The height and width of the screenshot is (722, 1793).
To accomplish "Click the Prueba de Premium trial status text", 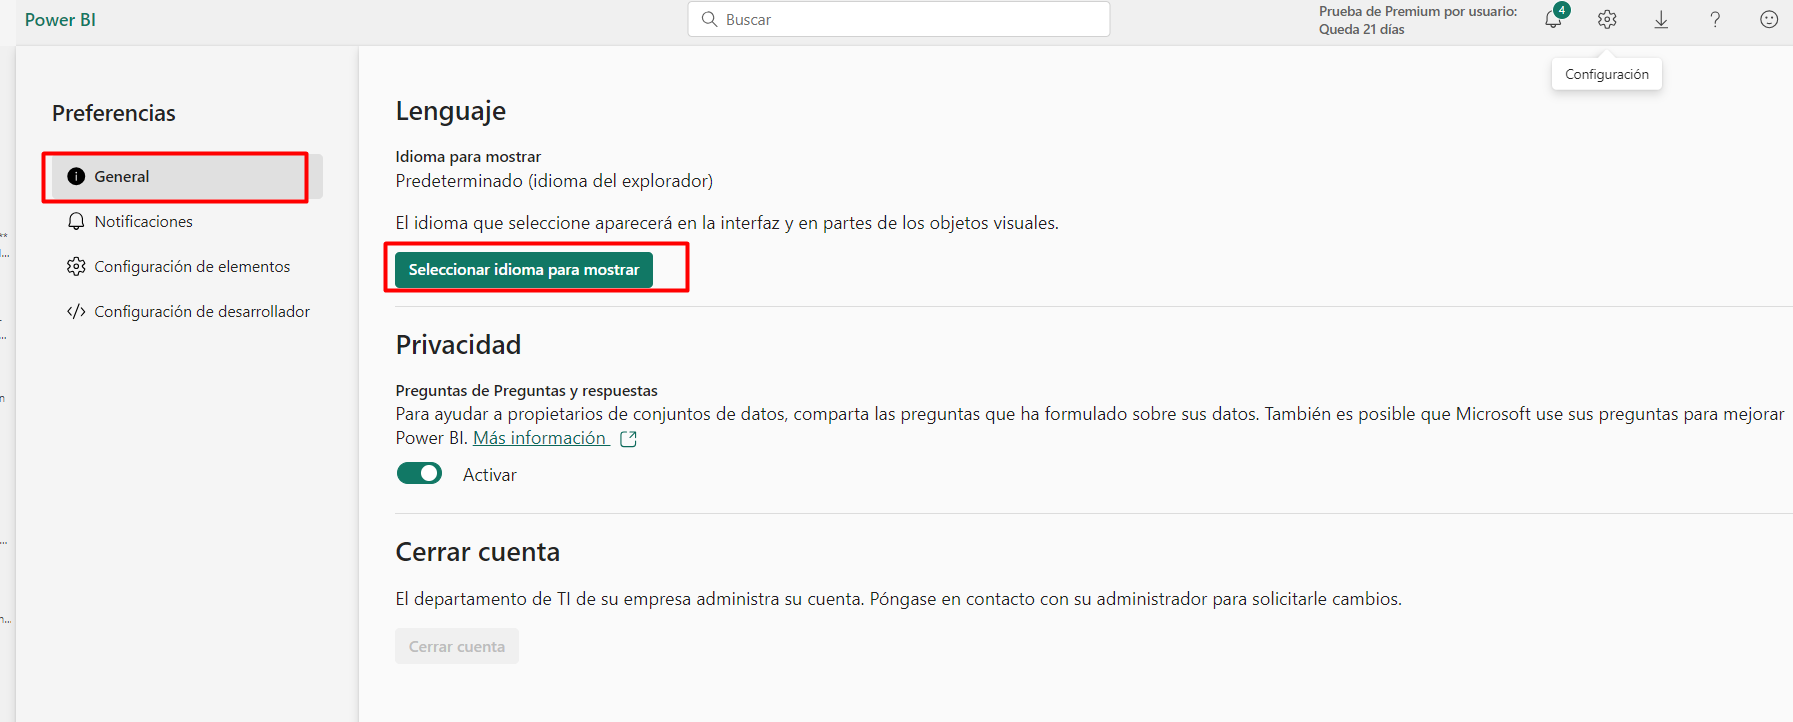I will (1417, 20).
